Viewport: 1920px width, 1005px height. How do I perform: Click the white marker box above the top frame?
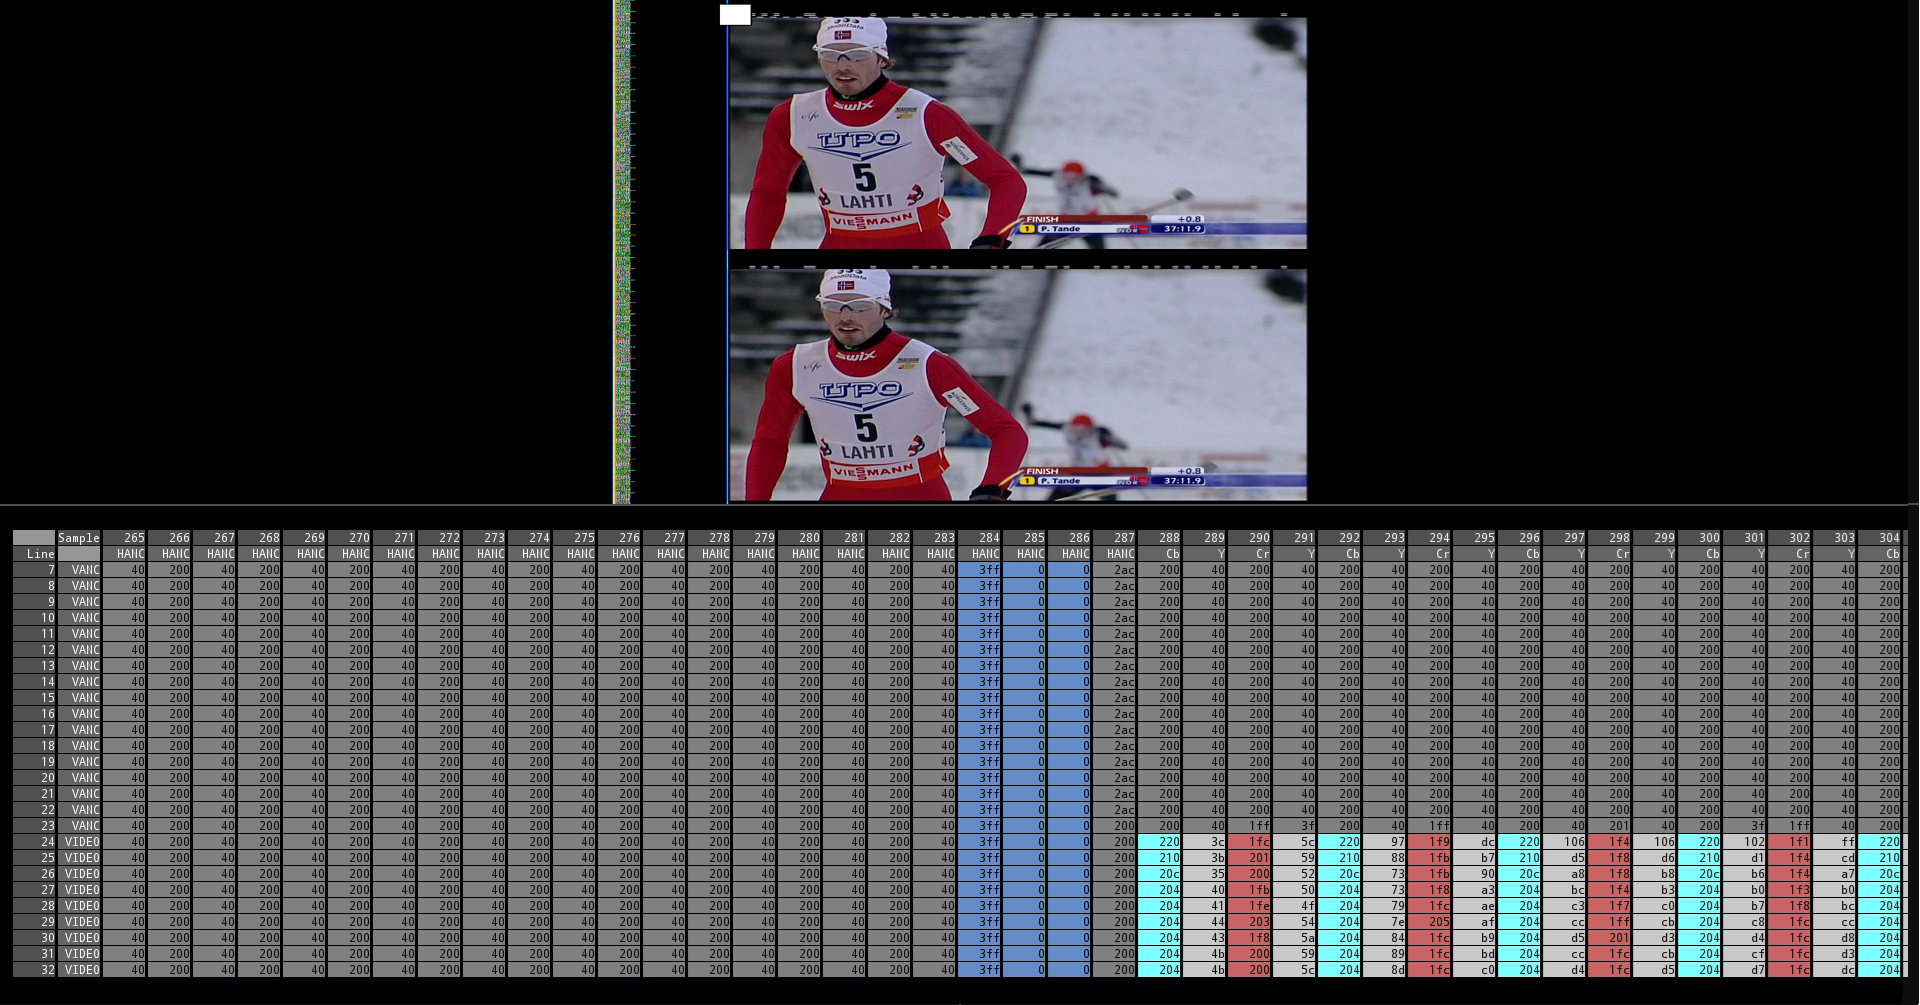tap(733, 14)
